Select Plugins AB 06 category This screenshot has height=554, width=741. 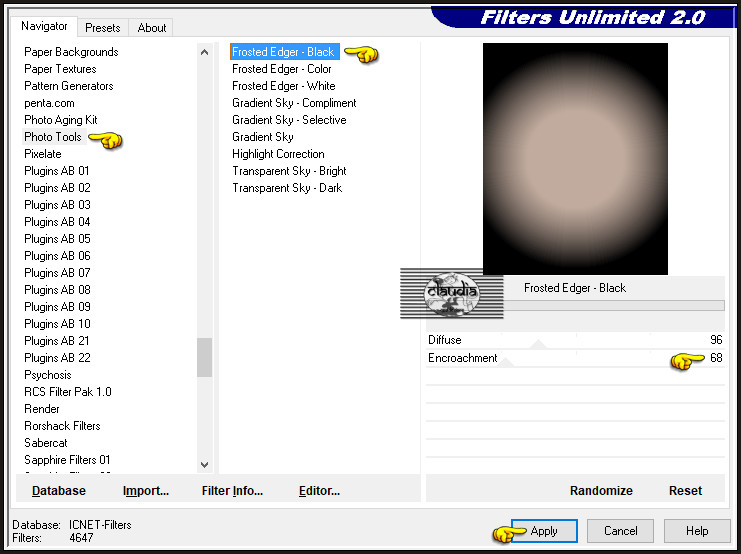click(57, 256)
